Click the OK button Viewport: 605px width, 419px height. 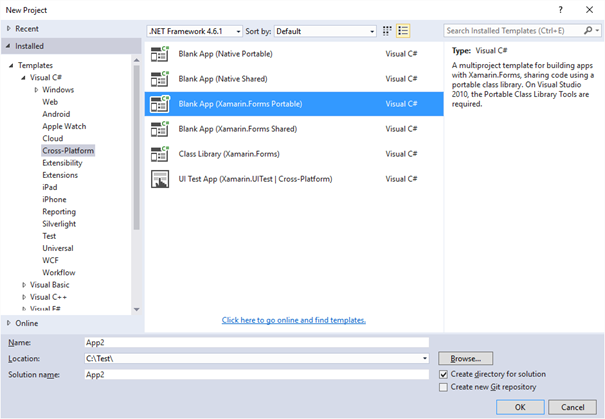[520, 407]
